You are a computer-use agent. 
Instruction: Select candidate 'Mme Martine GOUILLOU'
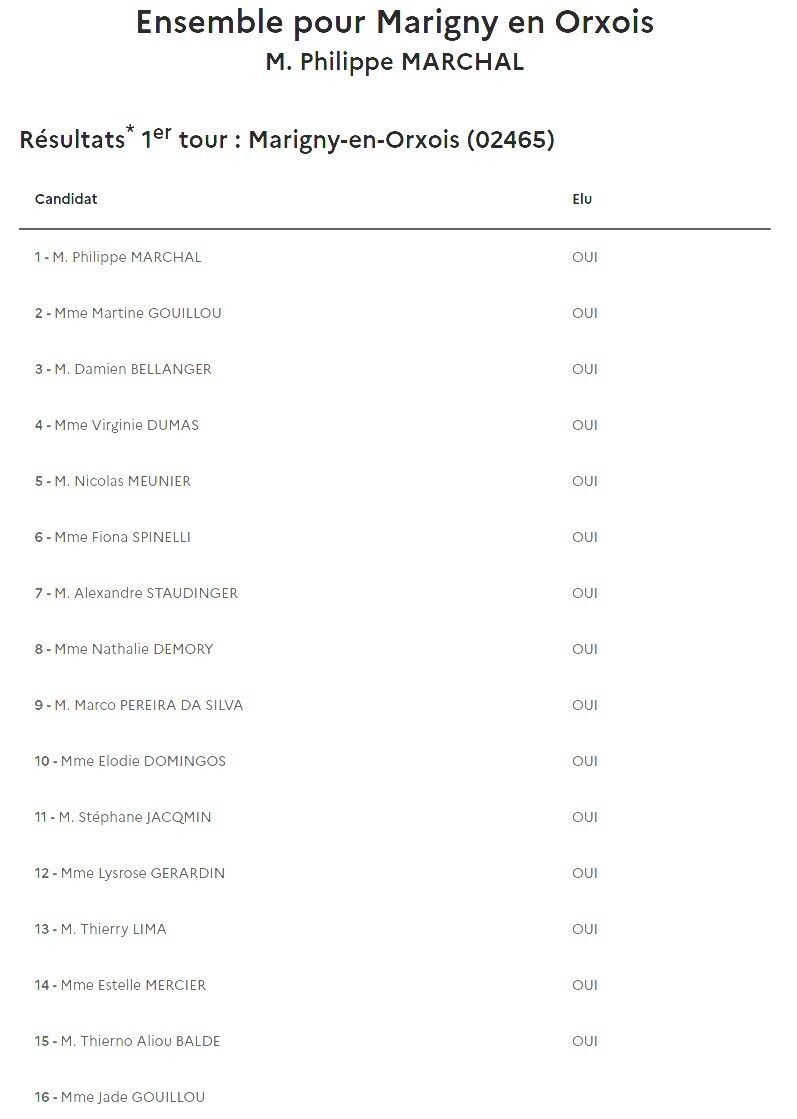pos(128,313)
